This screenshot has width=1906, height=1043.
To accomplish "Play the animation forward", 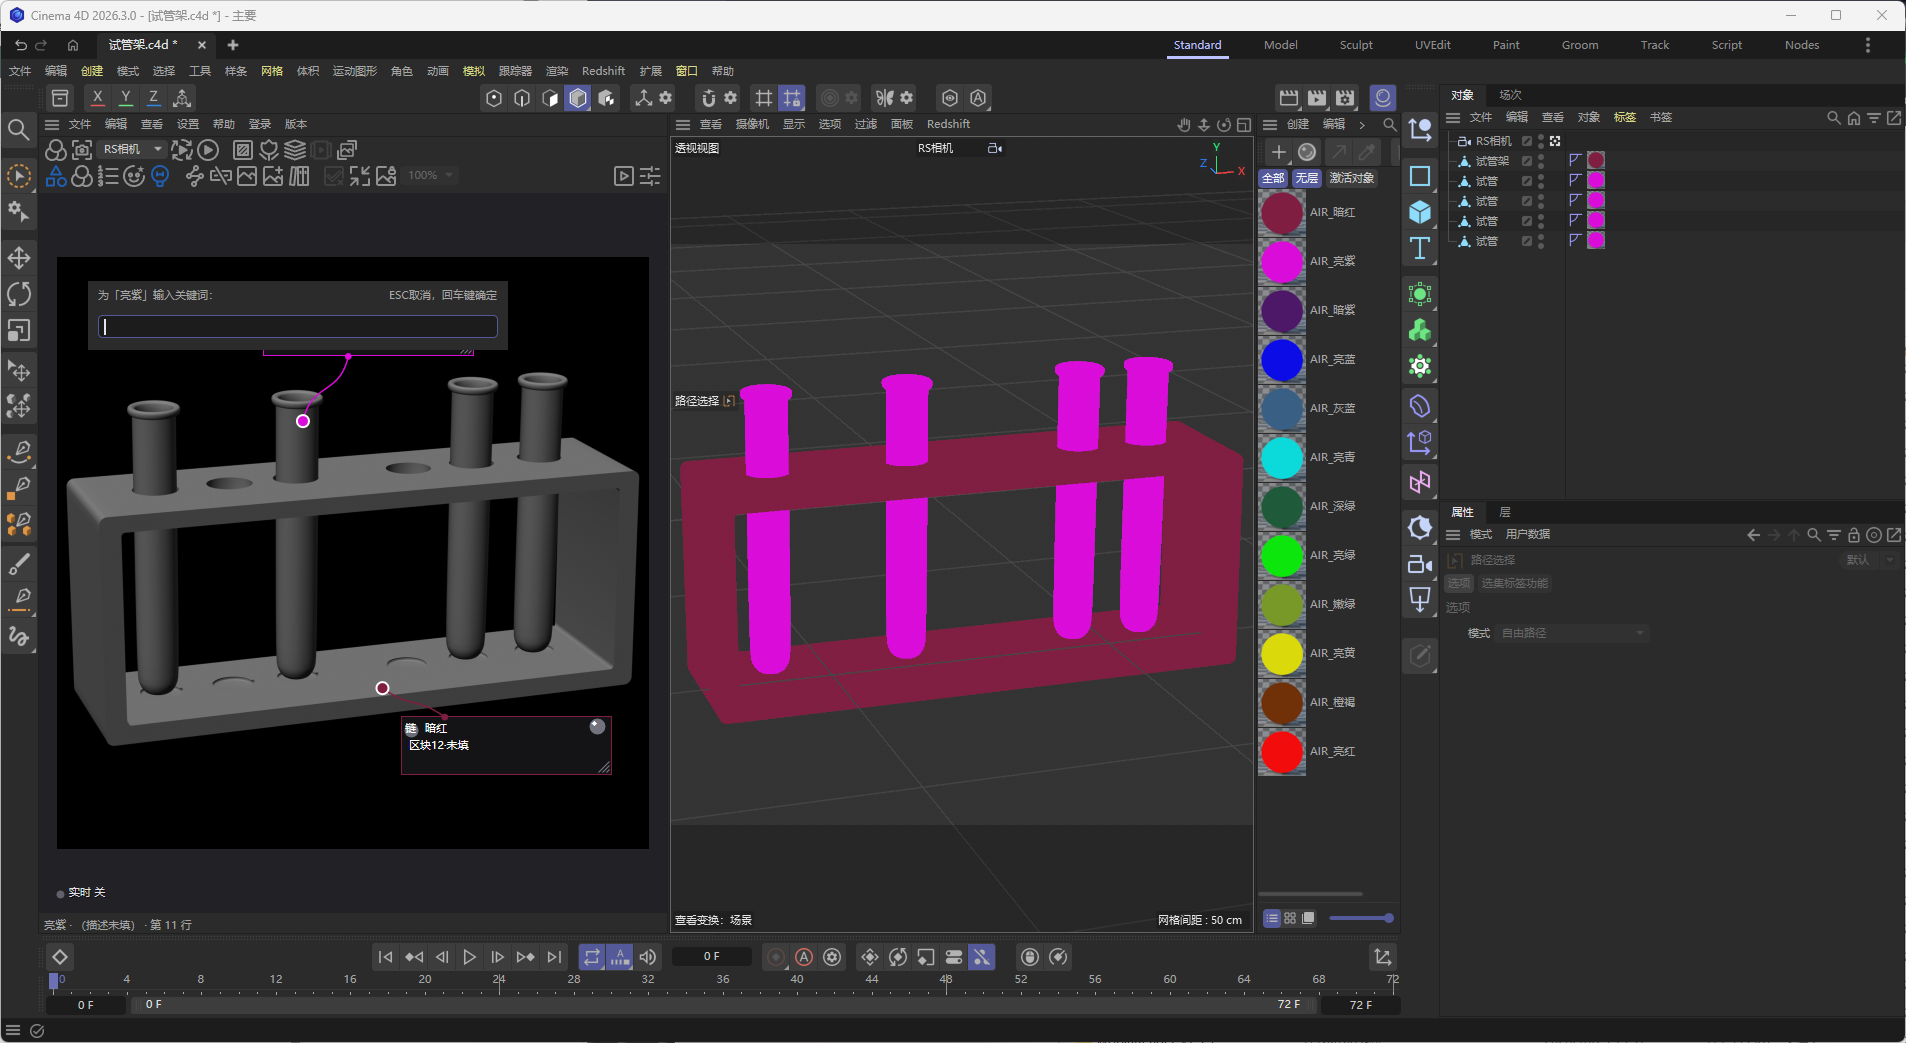I will point(469,957).
